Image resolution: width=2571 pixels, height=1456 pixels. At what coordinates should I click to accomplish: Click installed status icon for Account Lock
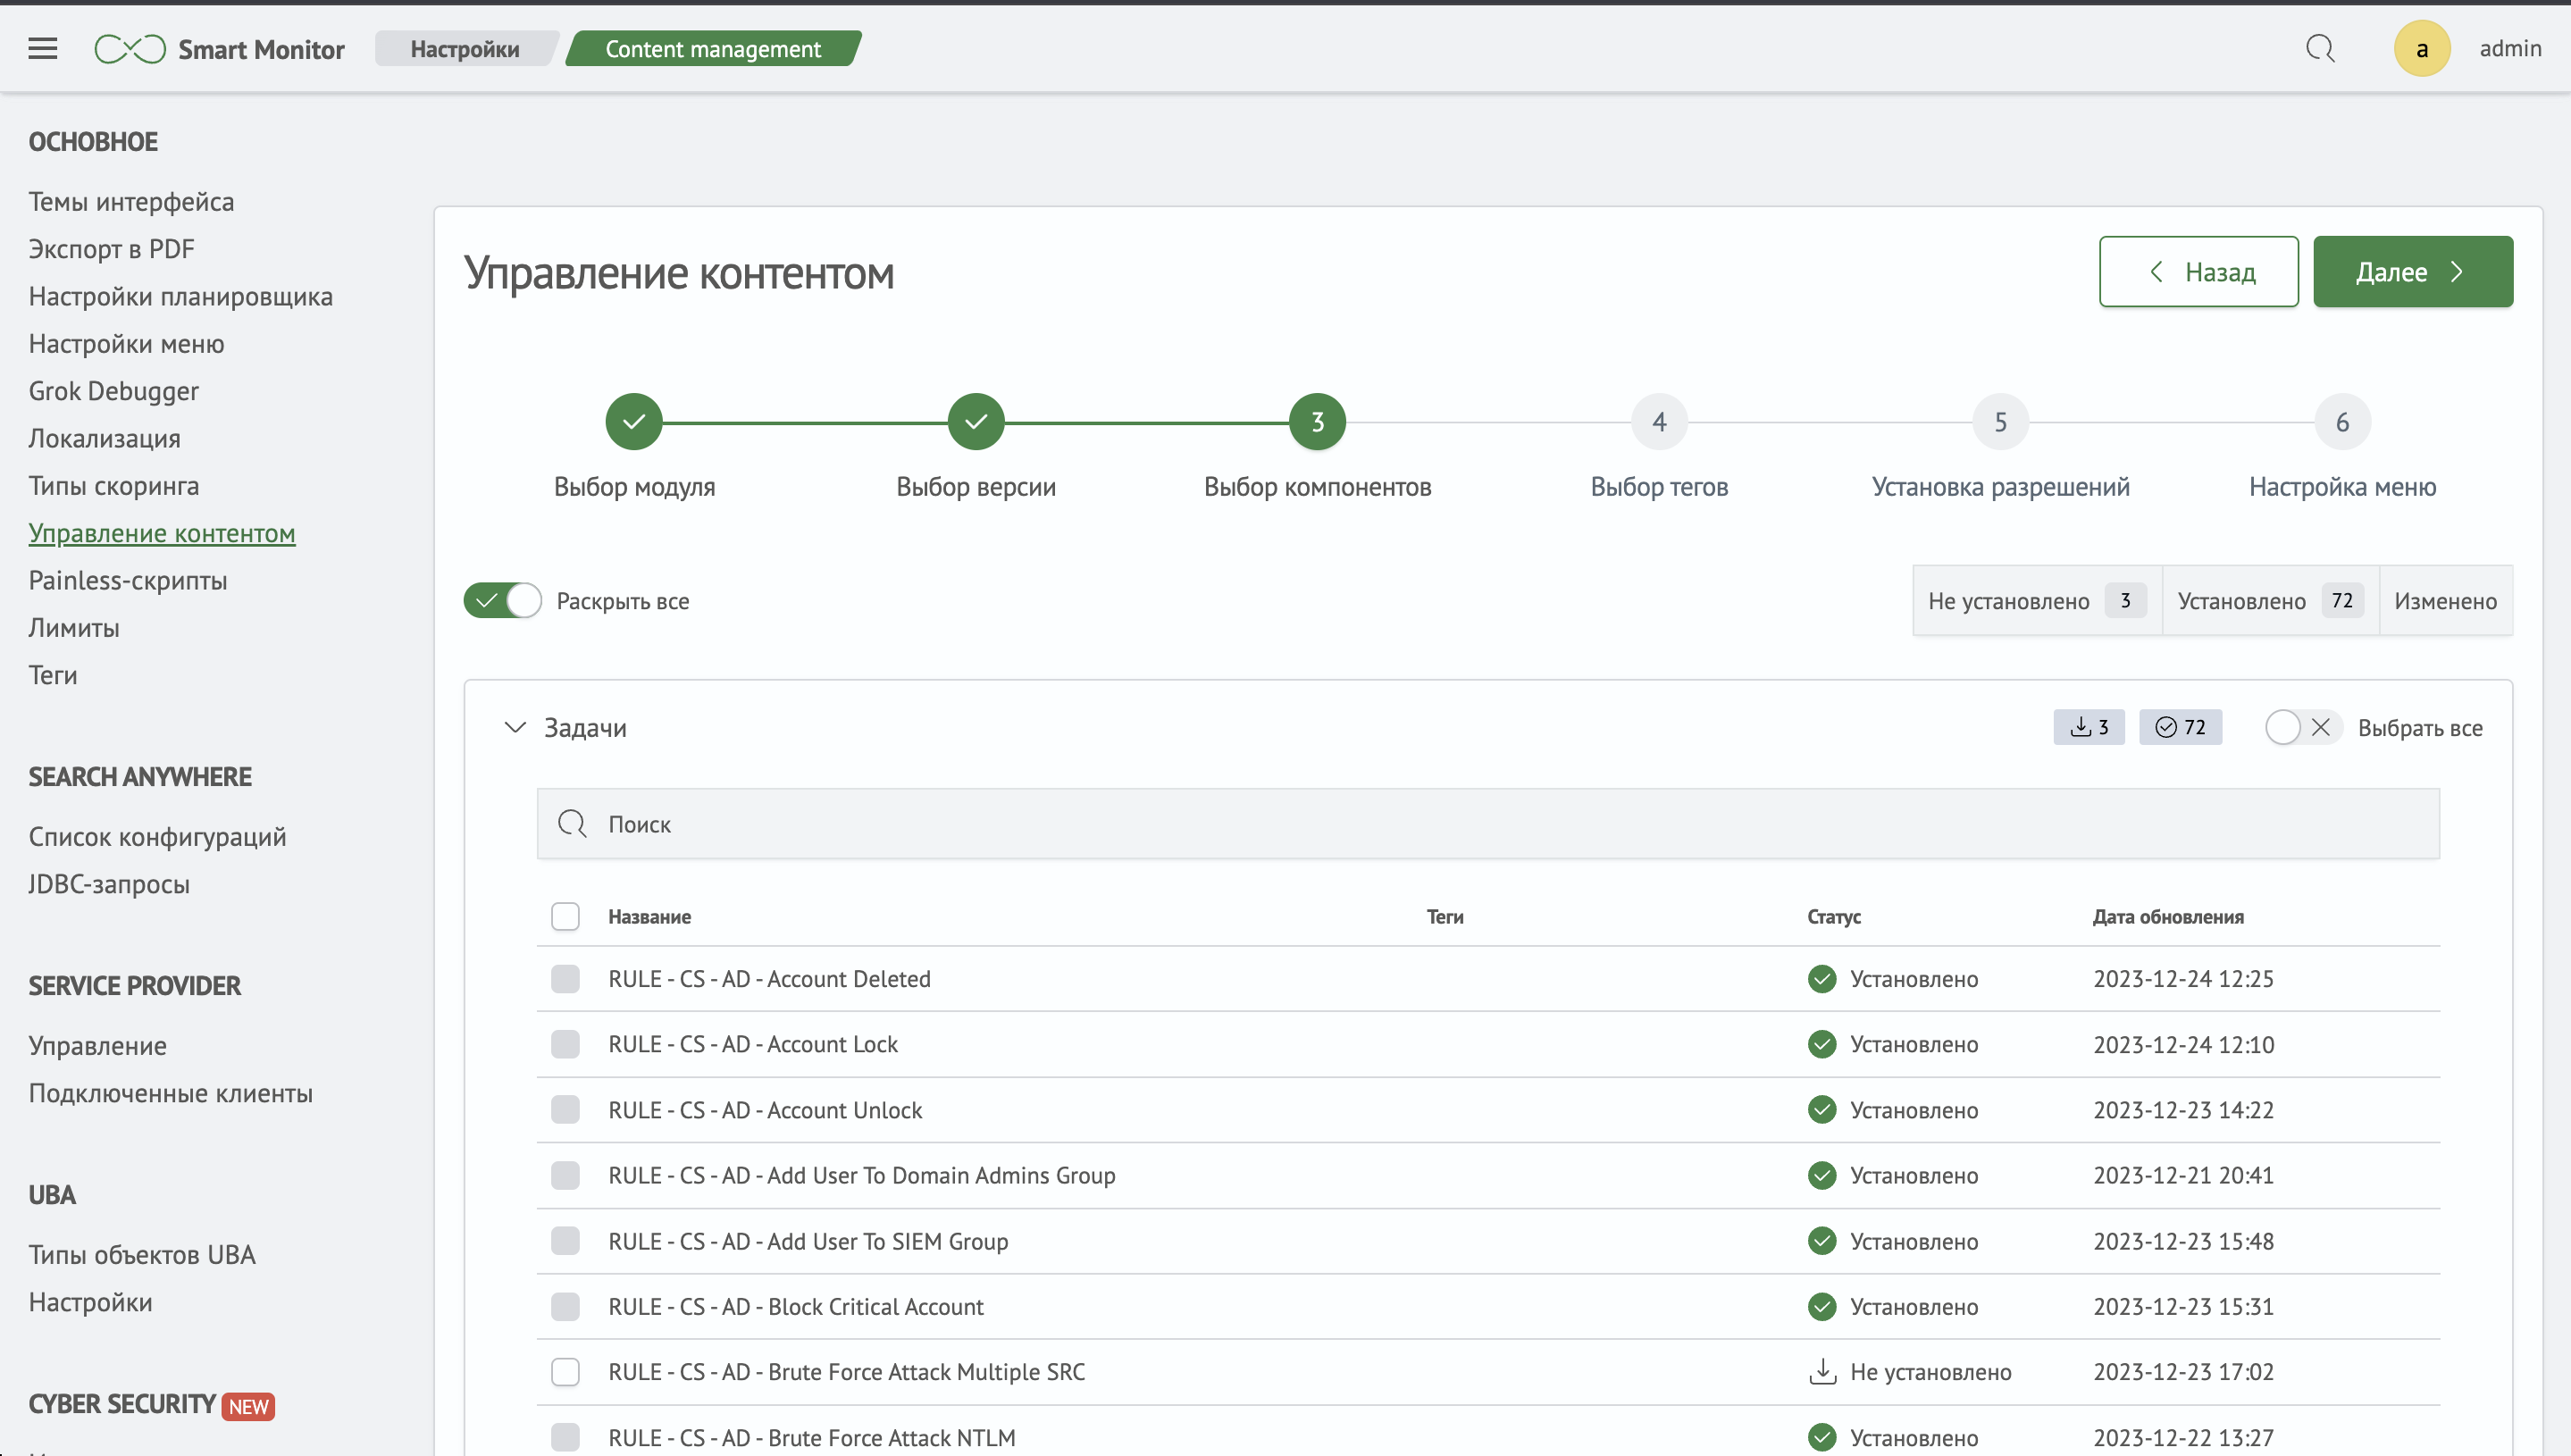pyautogui.click(x=1822, y=1044)
